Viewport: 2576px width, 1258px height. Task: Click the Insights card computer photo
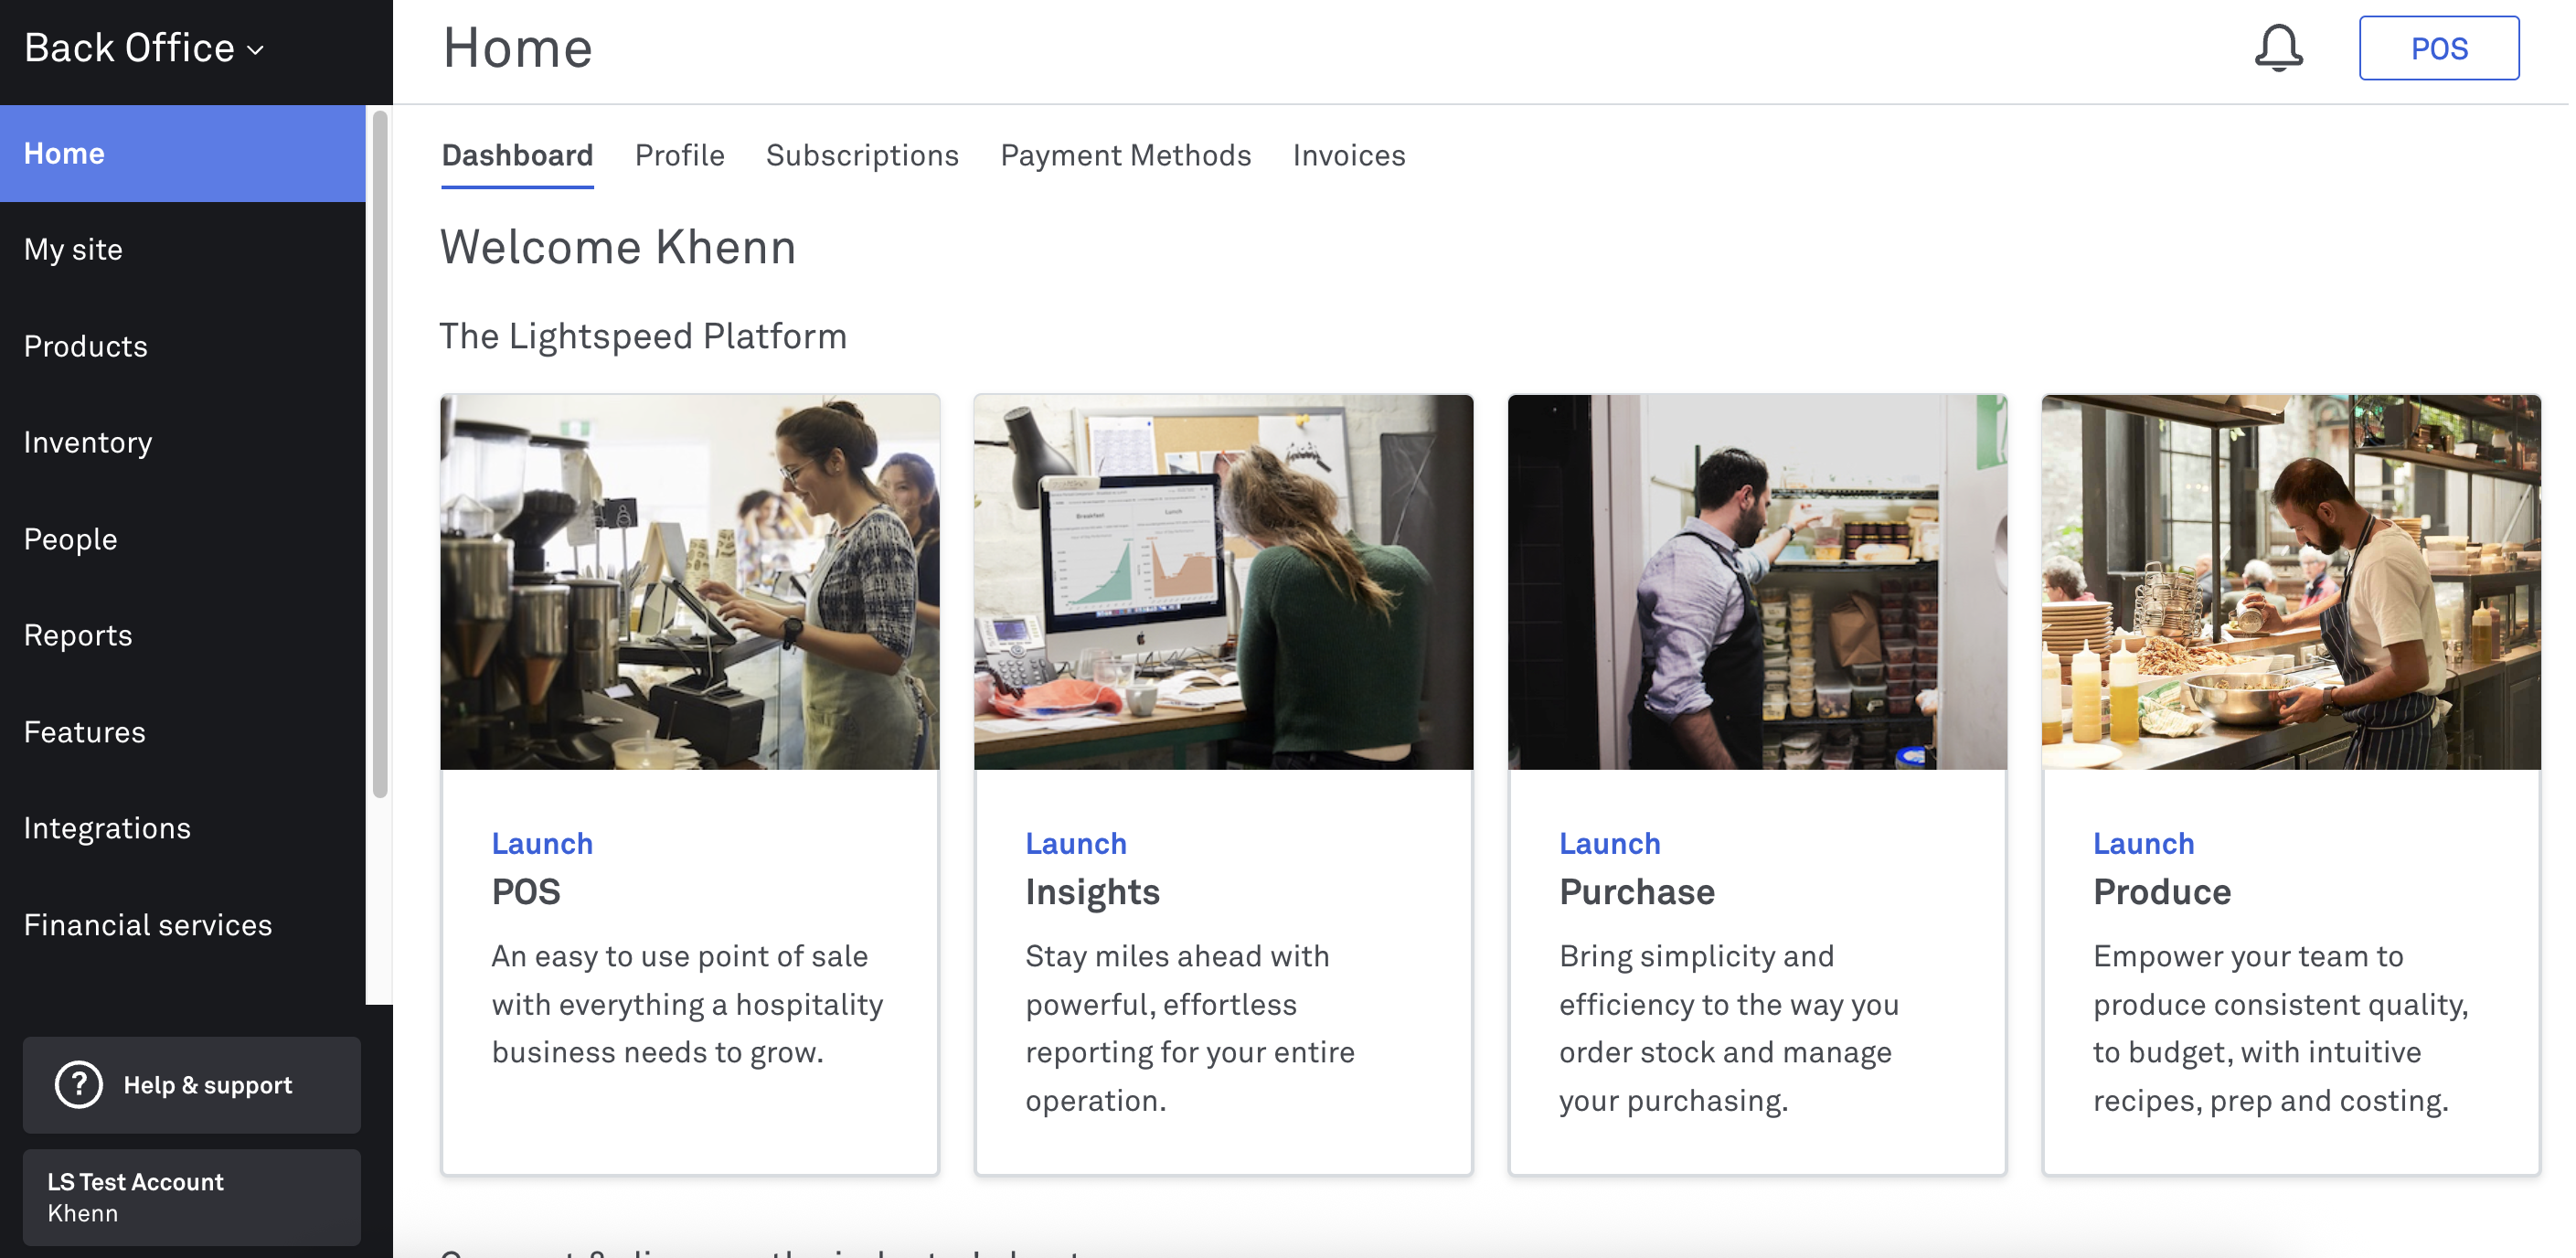[1224, 582]
